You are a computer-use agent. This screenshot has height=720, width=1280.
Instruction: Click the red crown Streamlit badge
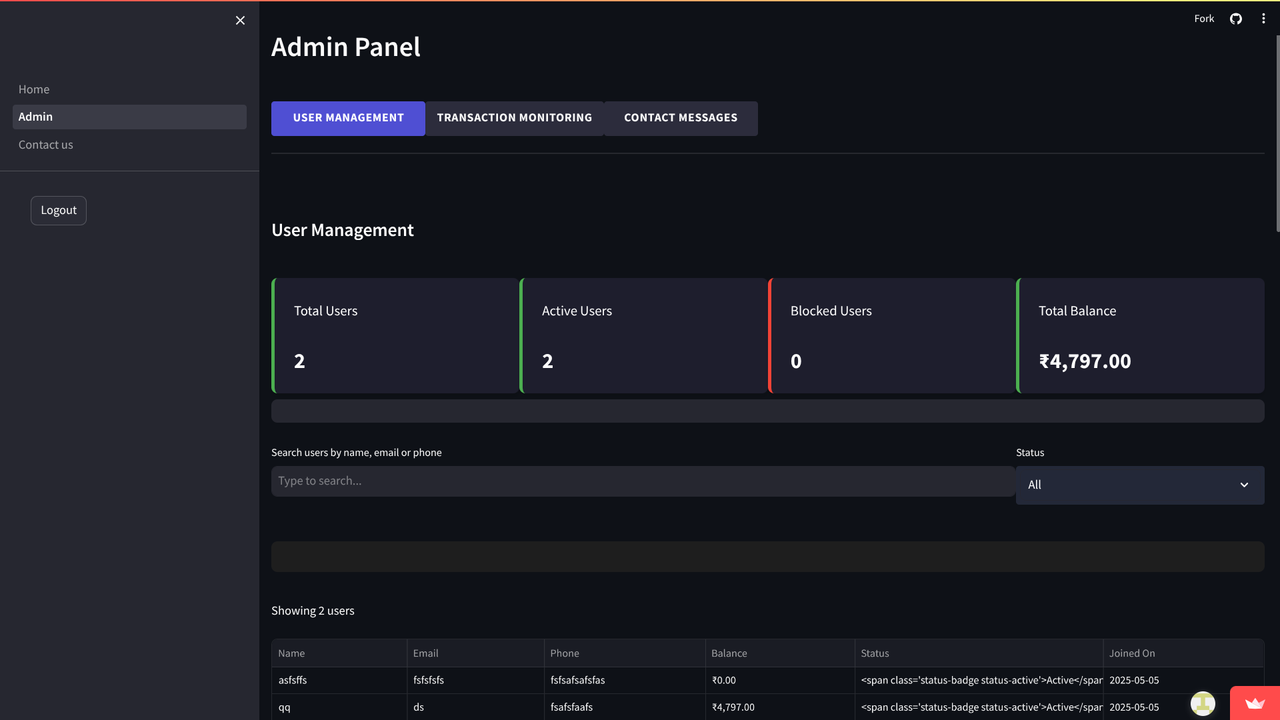pyautogui.click(x=1255, y=703)
